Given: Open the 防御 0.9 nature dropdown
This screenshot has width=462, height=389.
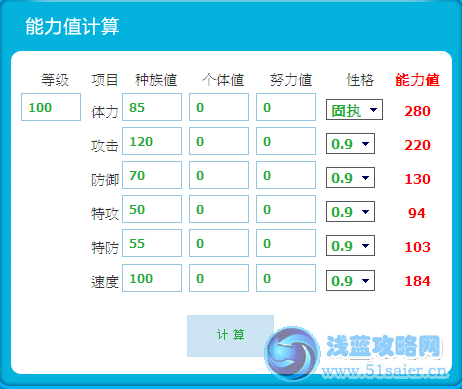Looking at the screenshot, I should (x=350, y=178).
